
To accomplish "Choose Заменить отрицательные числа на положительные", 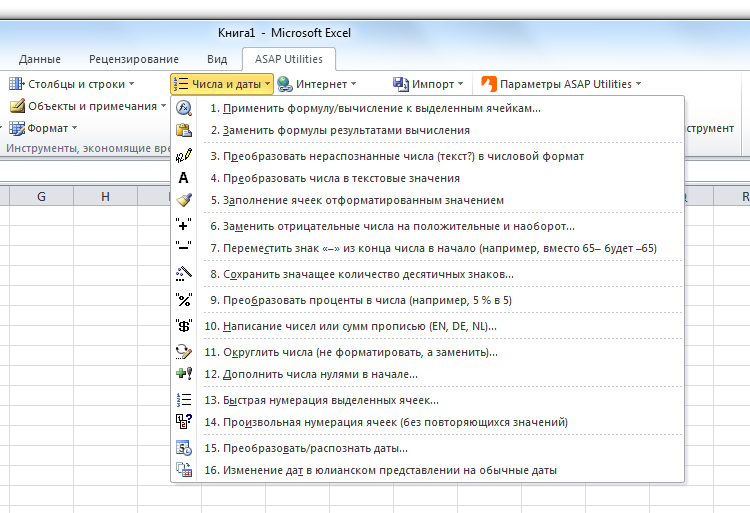I will 429,226.
